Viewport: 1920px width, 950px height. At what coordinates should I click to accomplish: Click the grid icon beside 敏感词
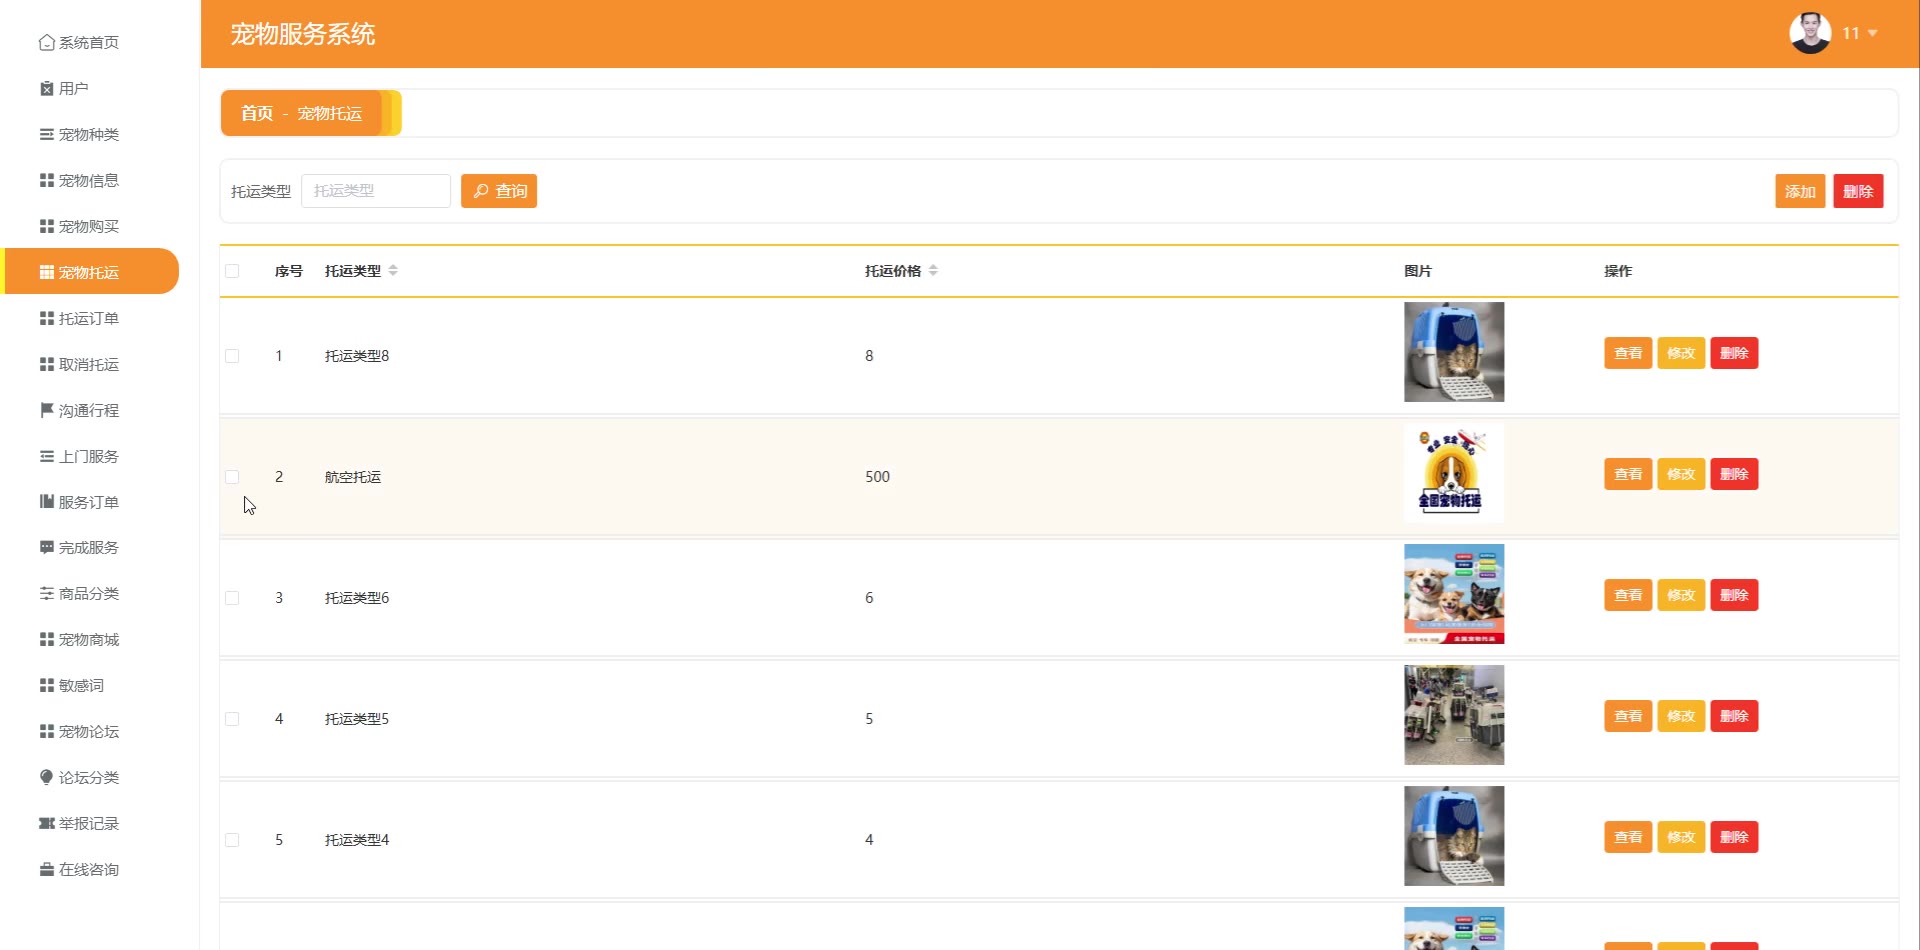[46, 685]
